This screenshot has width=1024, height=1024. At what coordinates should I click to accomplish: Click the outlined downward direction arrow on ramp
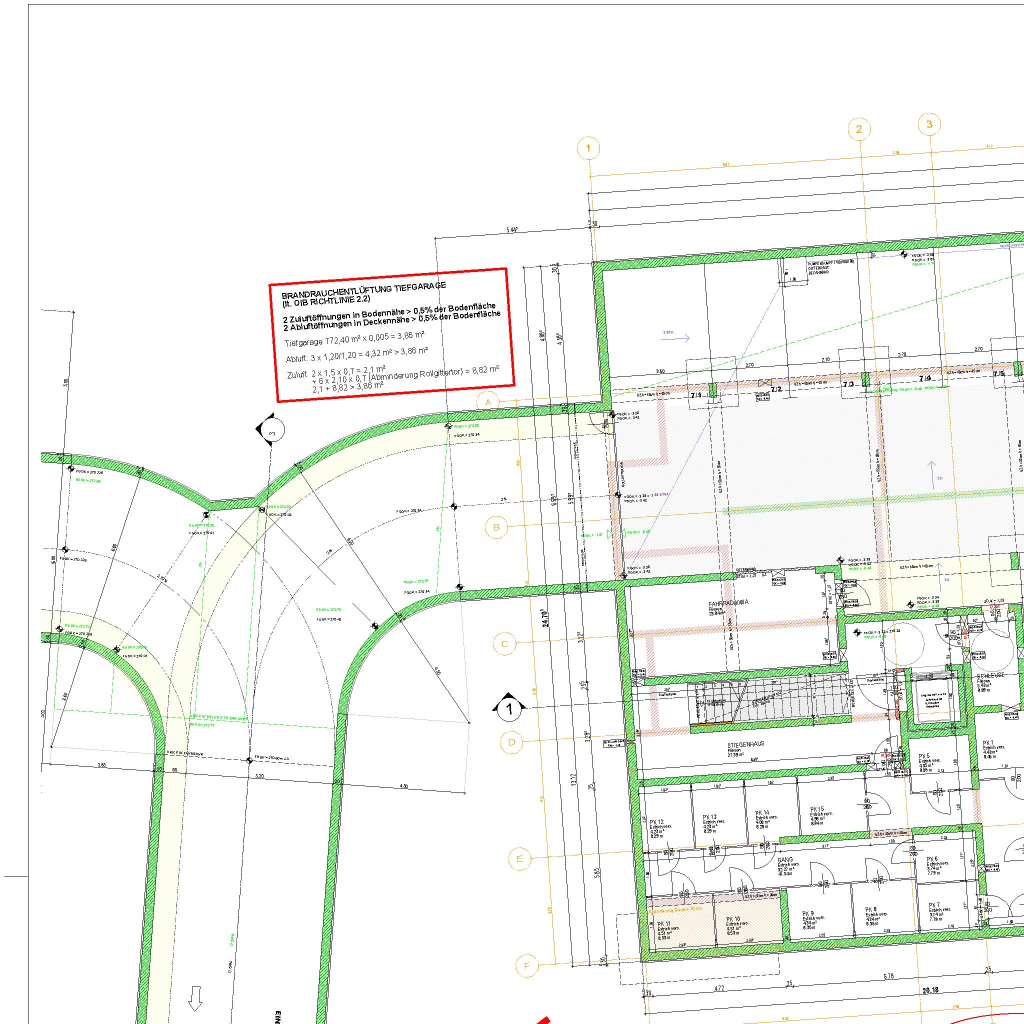coord(195,998)
